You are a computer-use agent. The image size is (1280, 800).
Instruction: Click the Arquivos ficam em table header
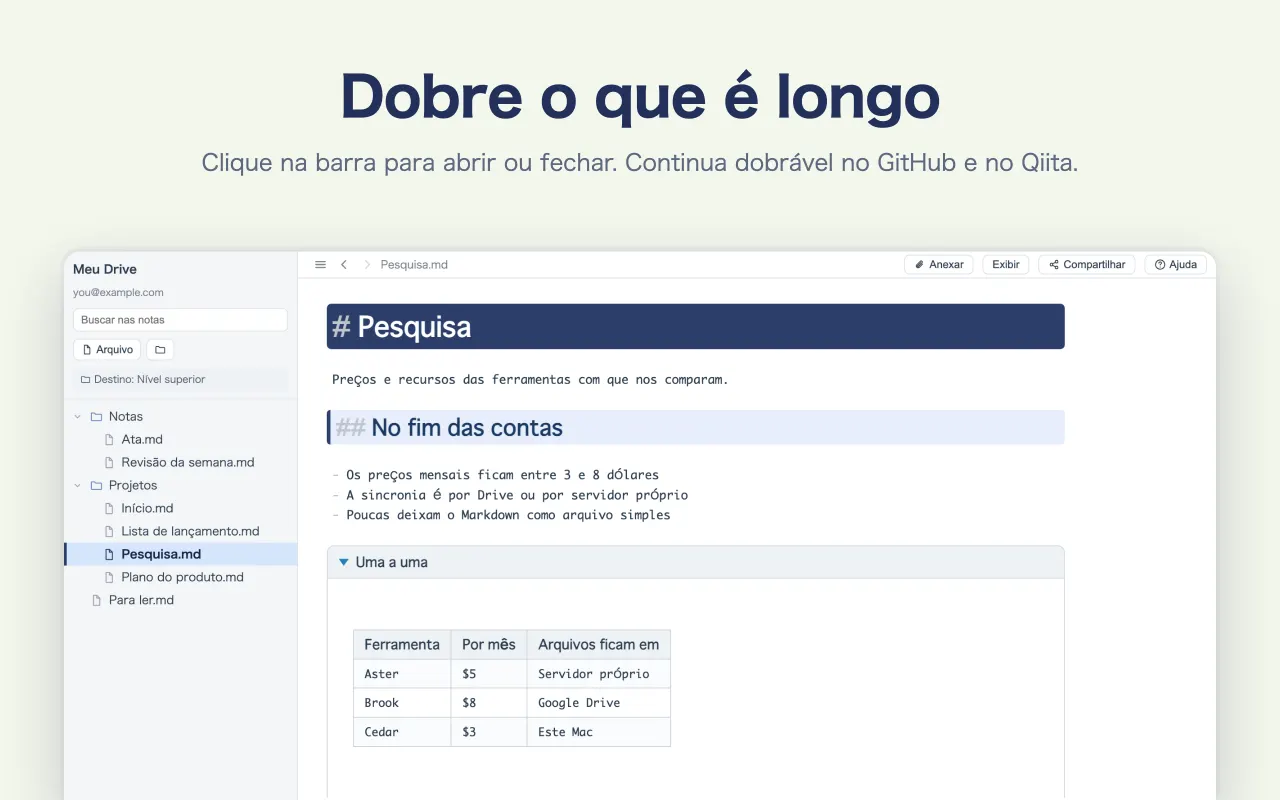[599, 644]
